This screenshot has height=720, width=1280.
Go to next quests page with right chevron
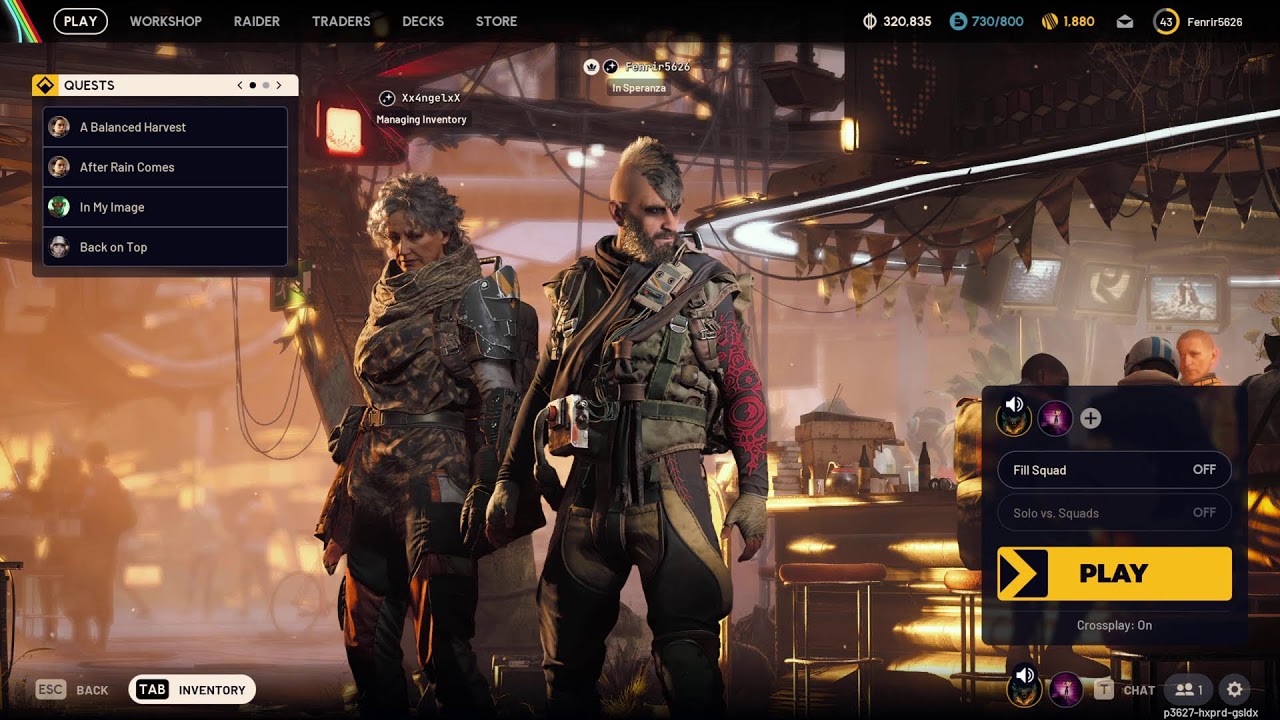[279, 85]
